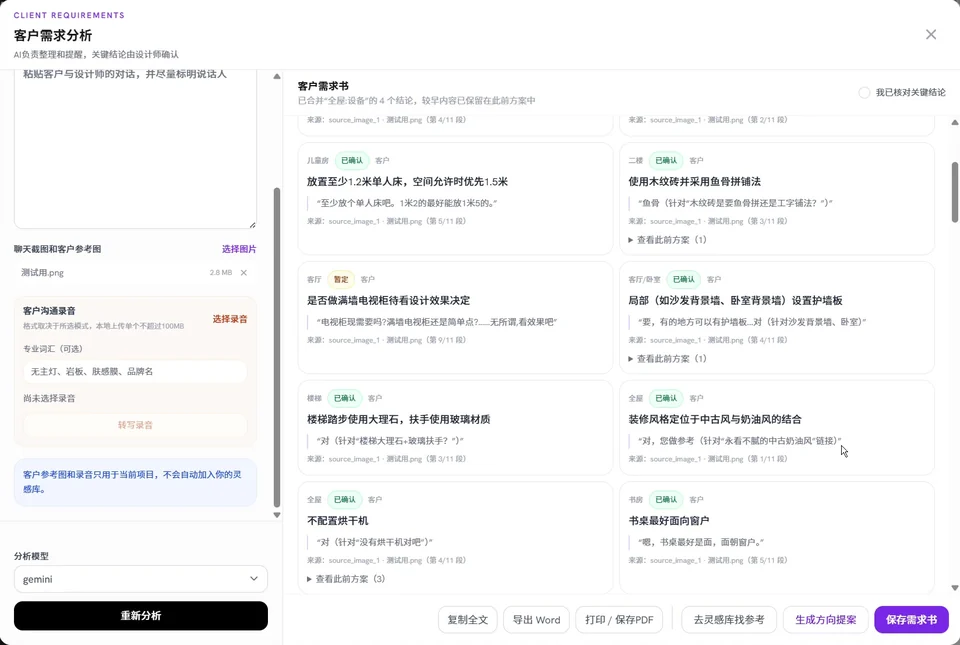Click 已确认 tag on 二楼 card
Image resolution: width=960 pixels, height=645 pixels.
666,160
